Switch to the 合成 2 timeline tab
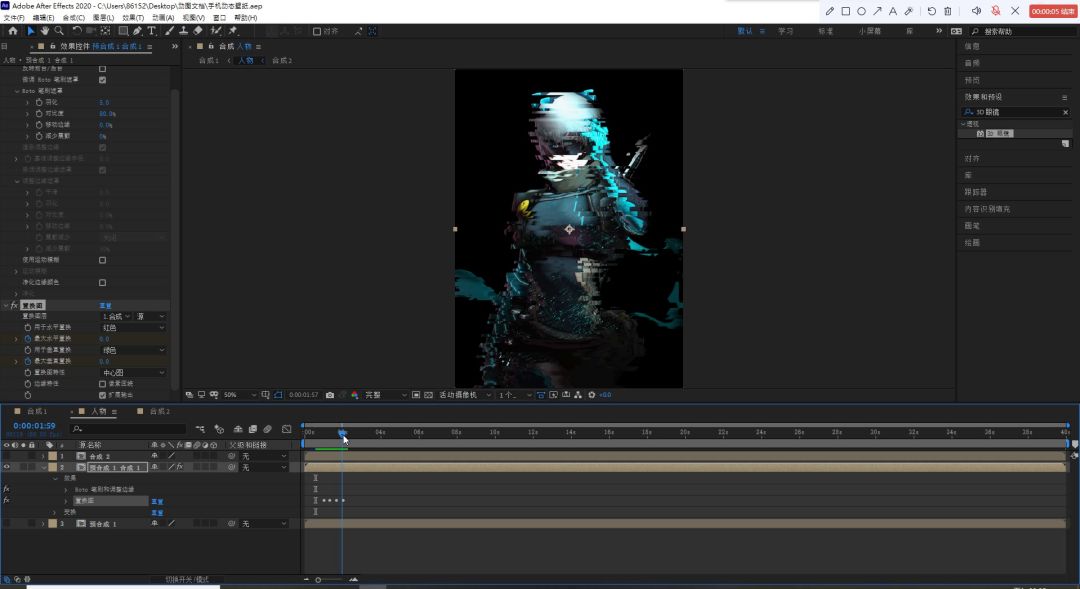This screenshot has width=1080, height=589. [160, 411]
